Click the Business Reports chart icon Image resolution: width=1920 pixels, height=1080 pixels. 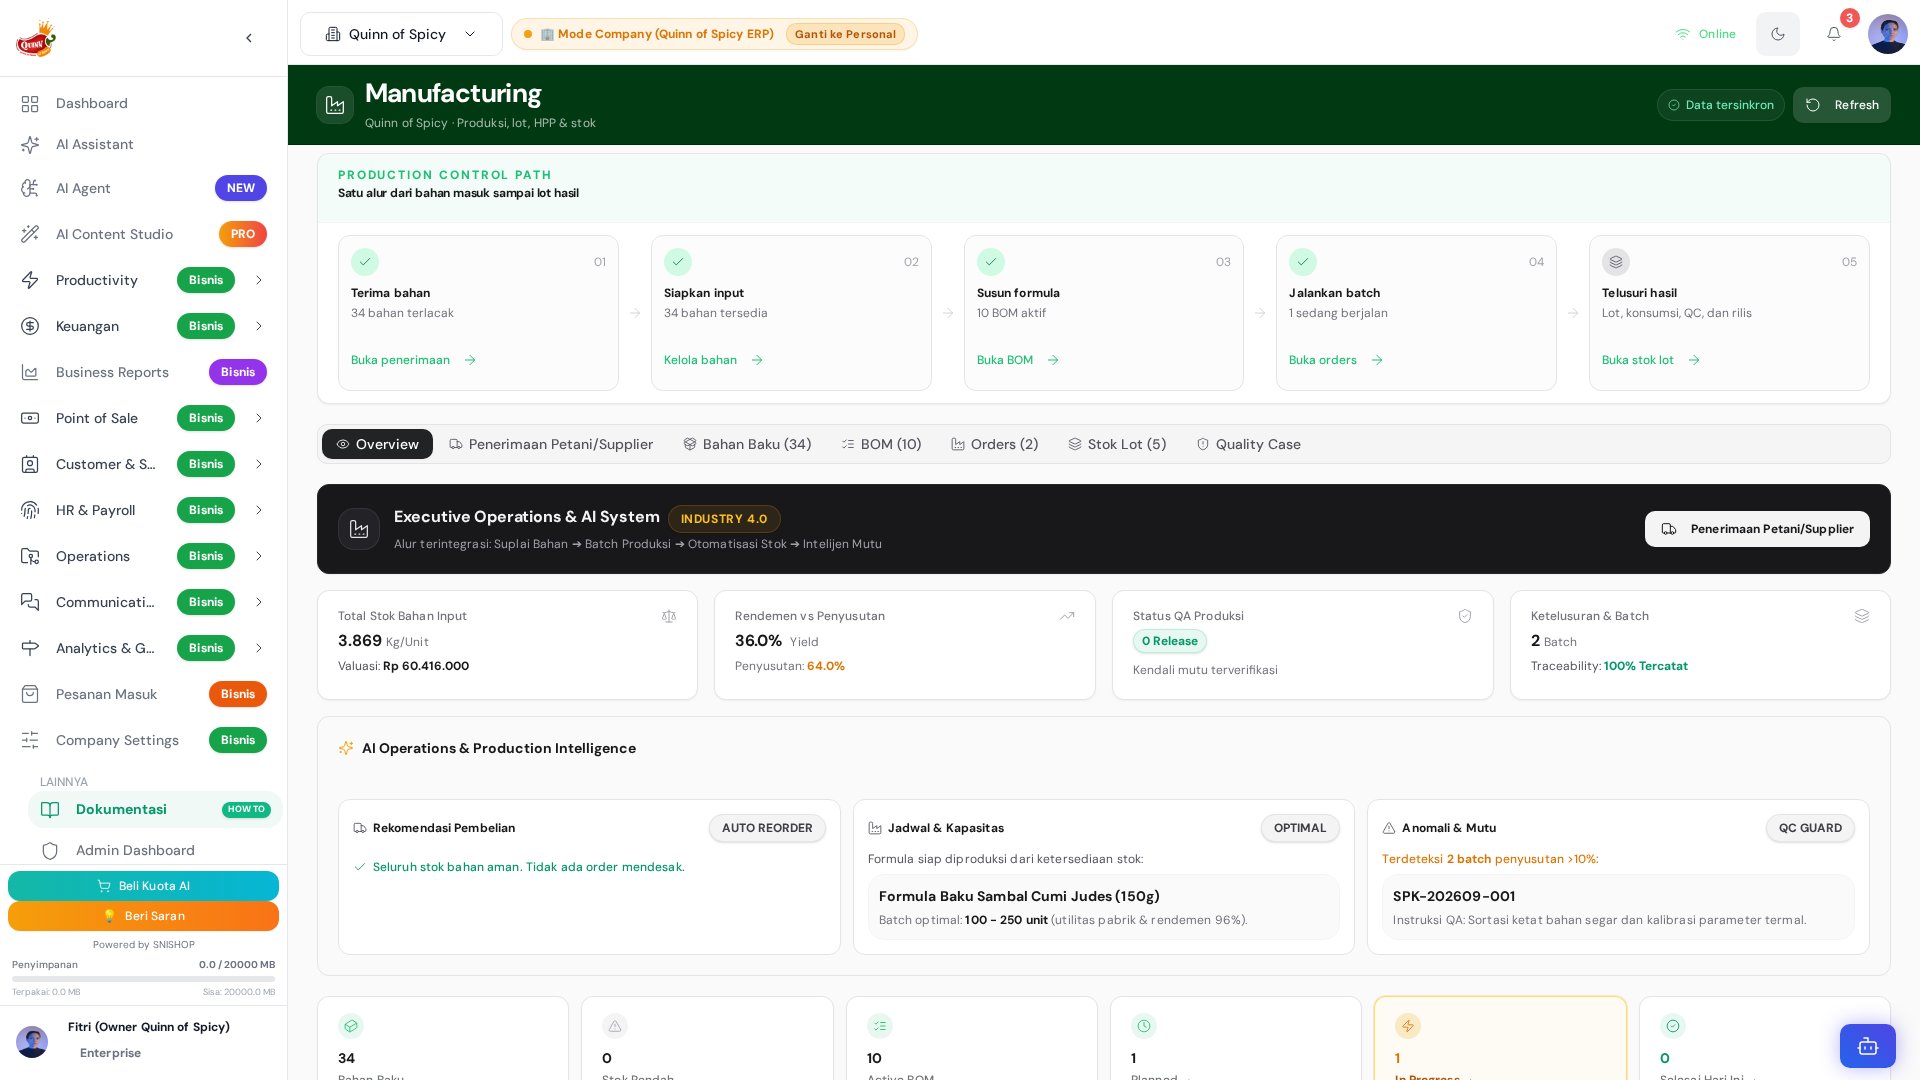[x=30, y=372]
